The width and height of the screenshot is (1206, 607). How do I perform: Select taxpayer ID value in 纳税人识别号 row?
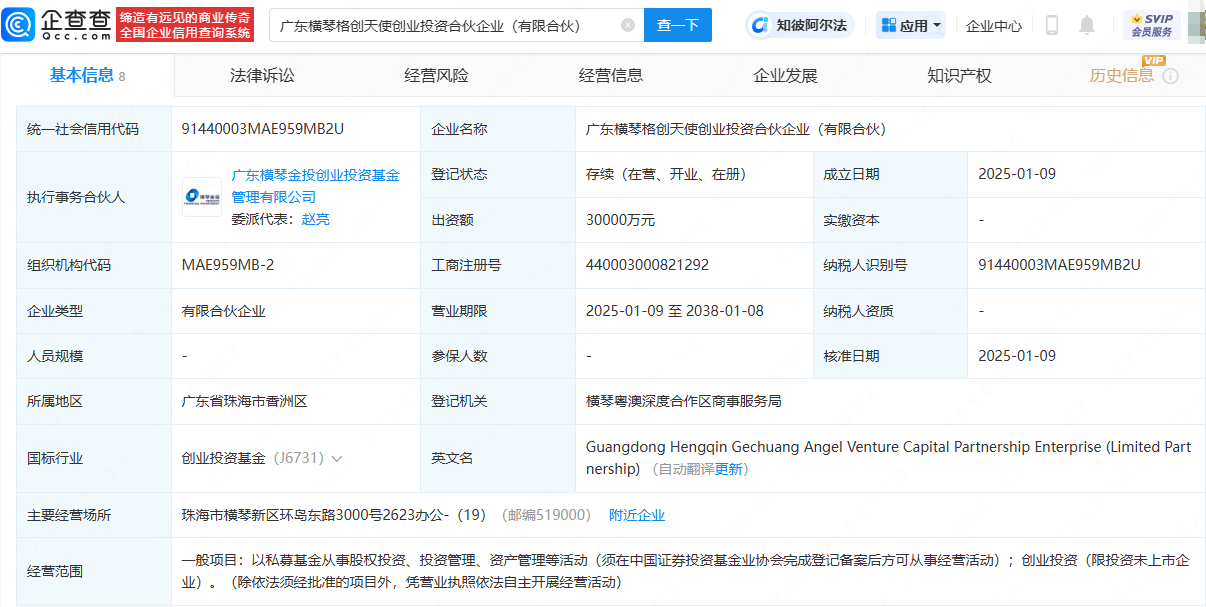(1059, 265)
